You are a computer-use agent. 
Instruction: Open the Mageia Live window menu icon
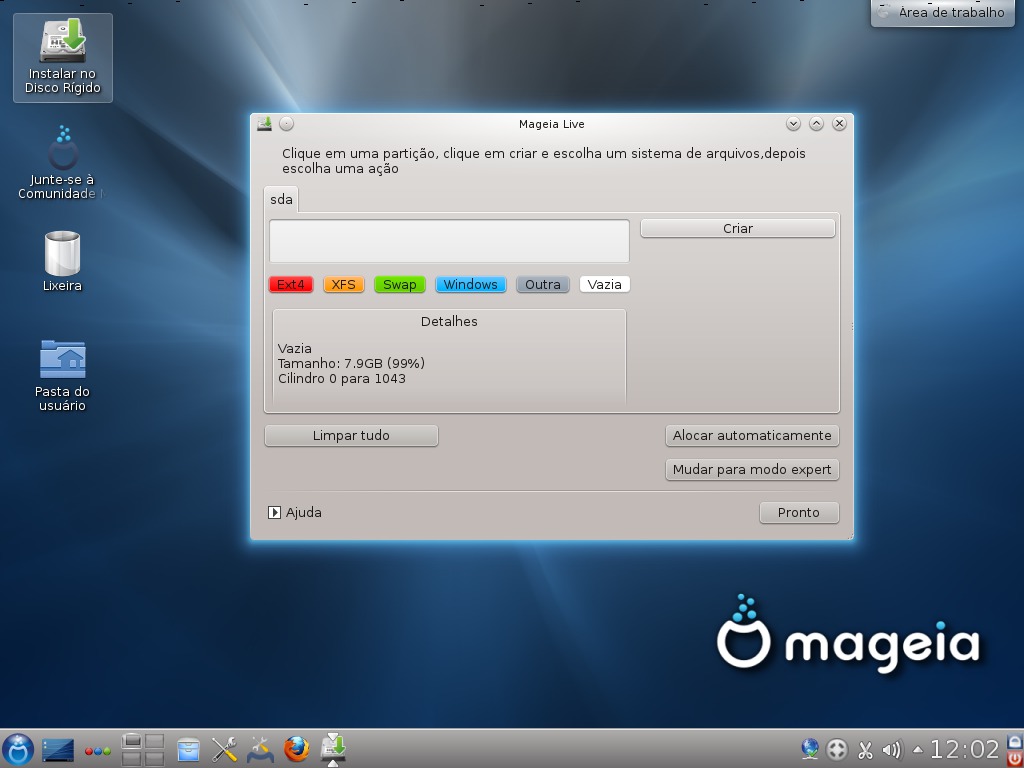coord(264,123)
